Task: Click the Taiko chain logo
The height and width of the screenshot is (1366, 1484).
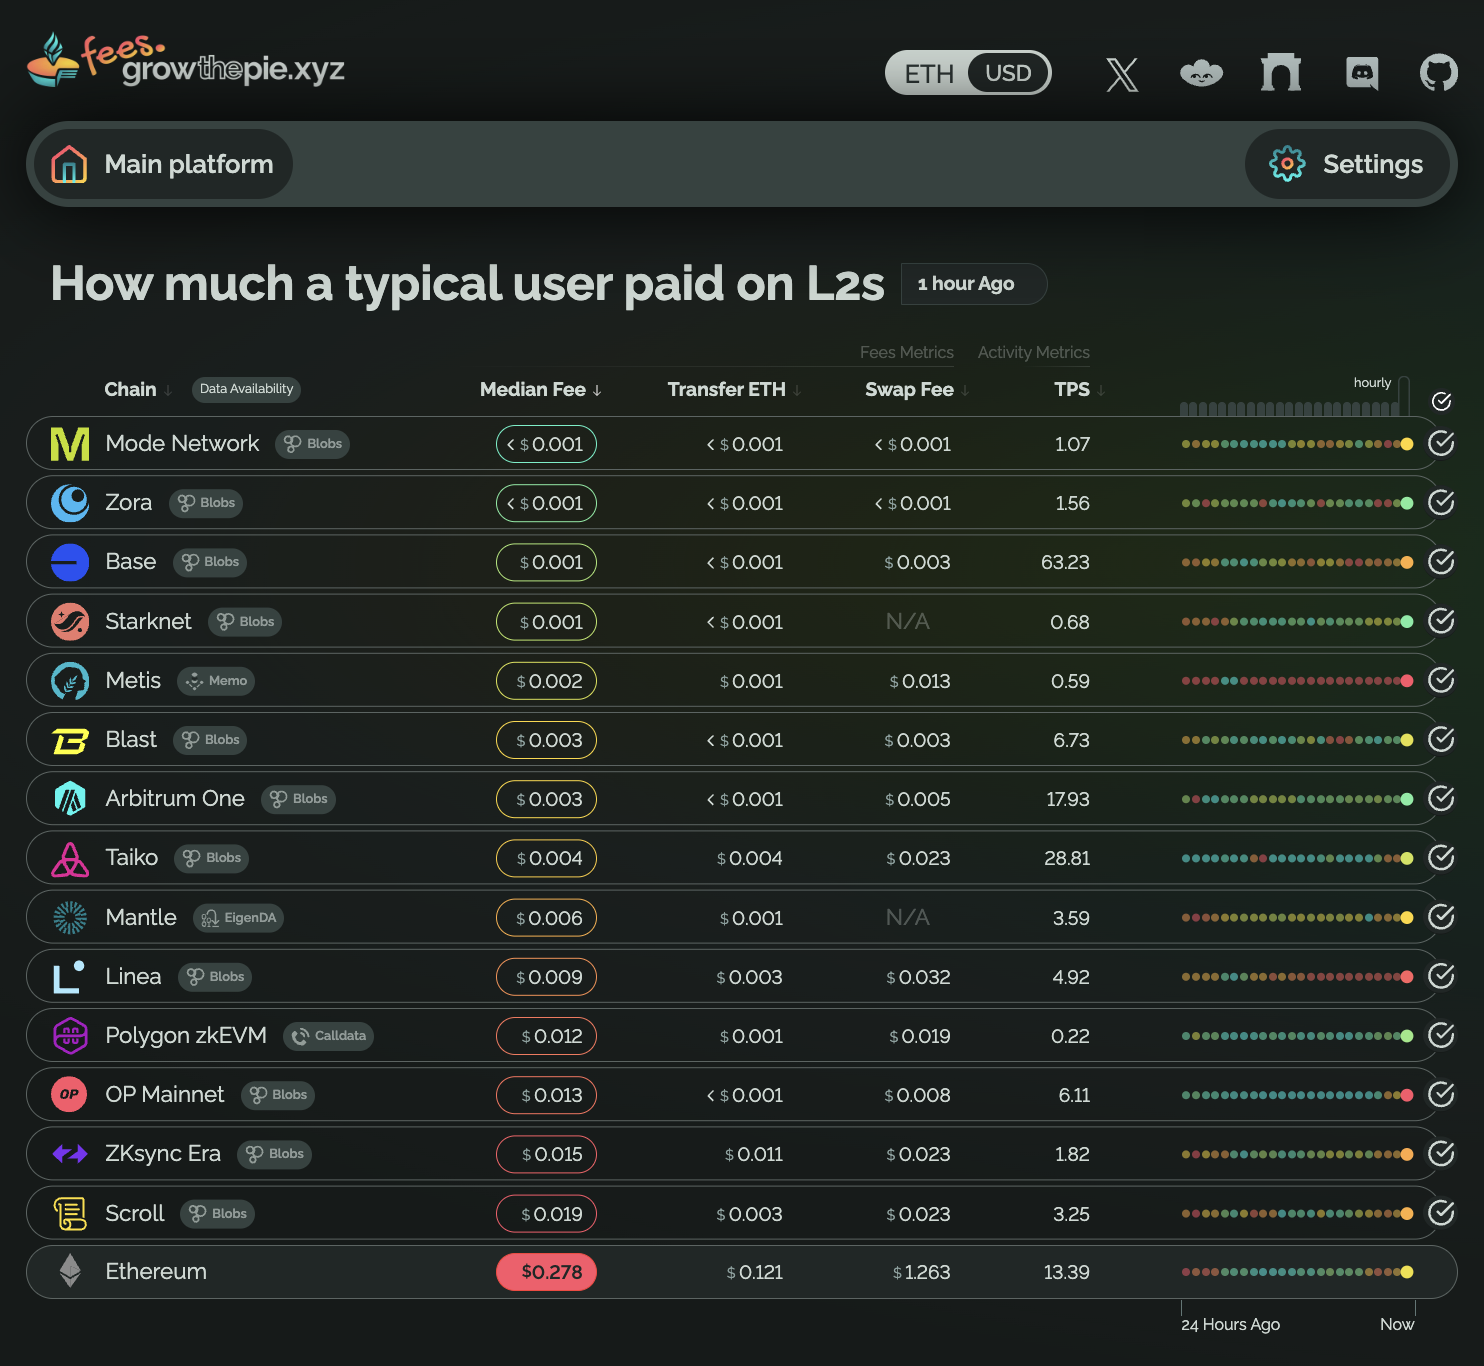Action: (70, 858)
